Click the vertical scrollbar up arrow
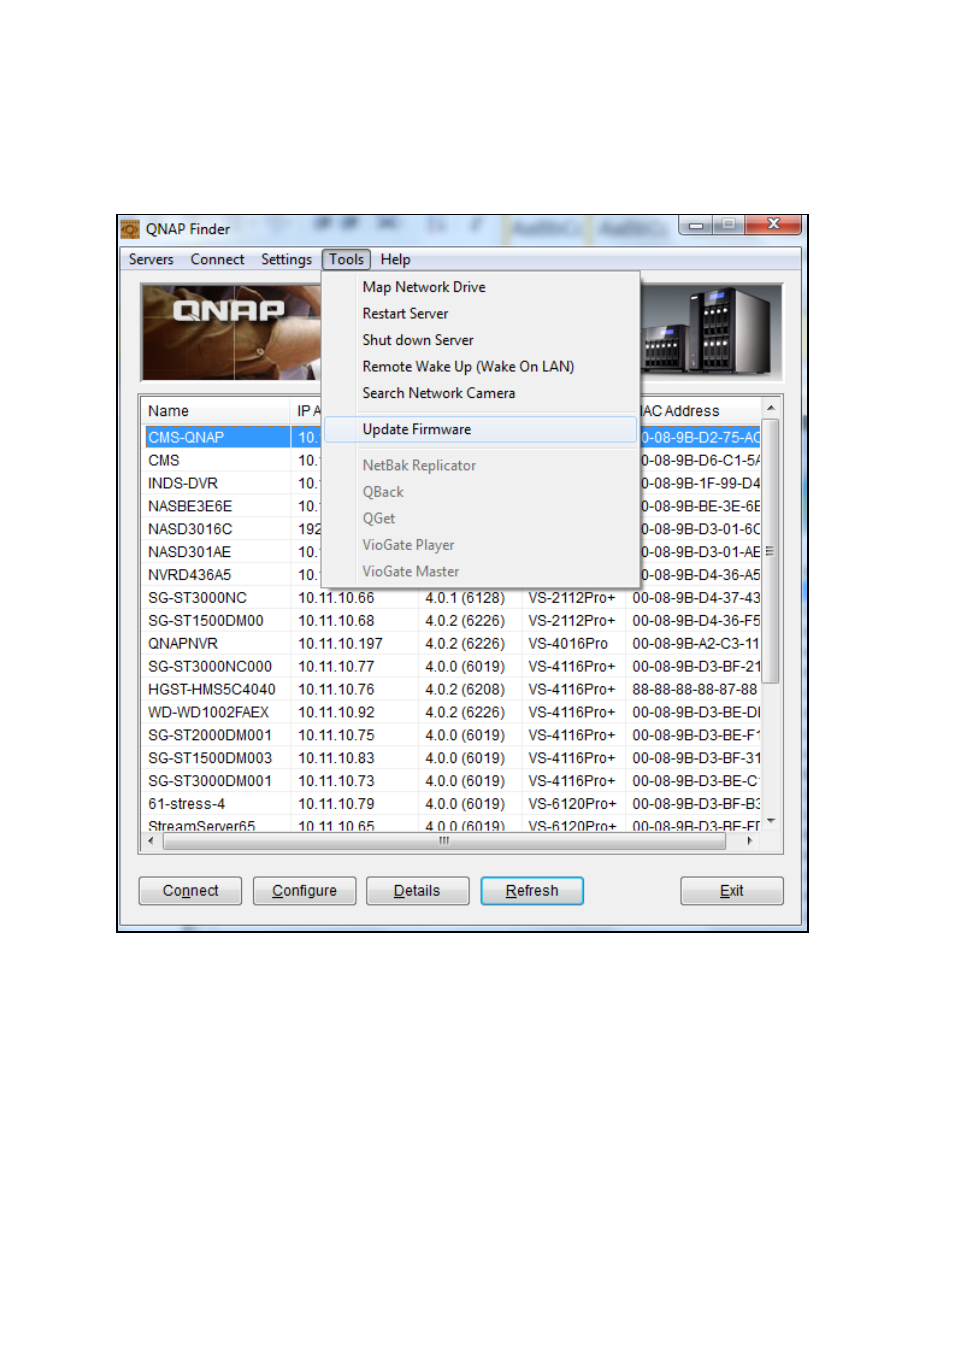Screen dimensions: 955x1350 (771, 409)
